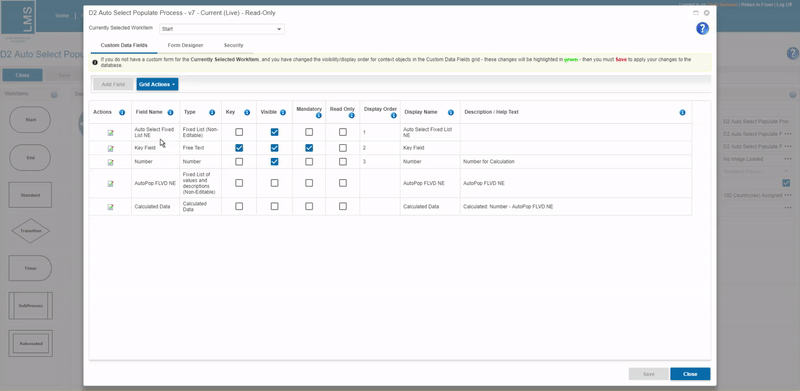Edit the Calculated Data row
The height and width of the screenshot is (391, 800).
[x=110, y=207]
